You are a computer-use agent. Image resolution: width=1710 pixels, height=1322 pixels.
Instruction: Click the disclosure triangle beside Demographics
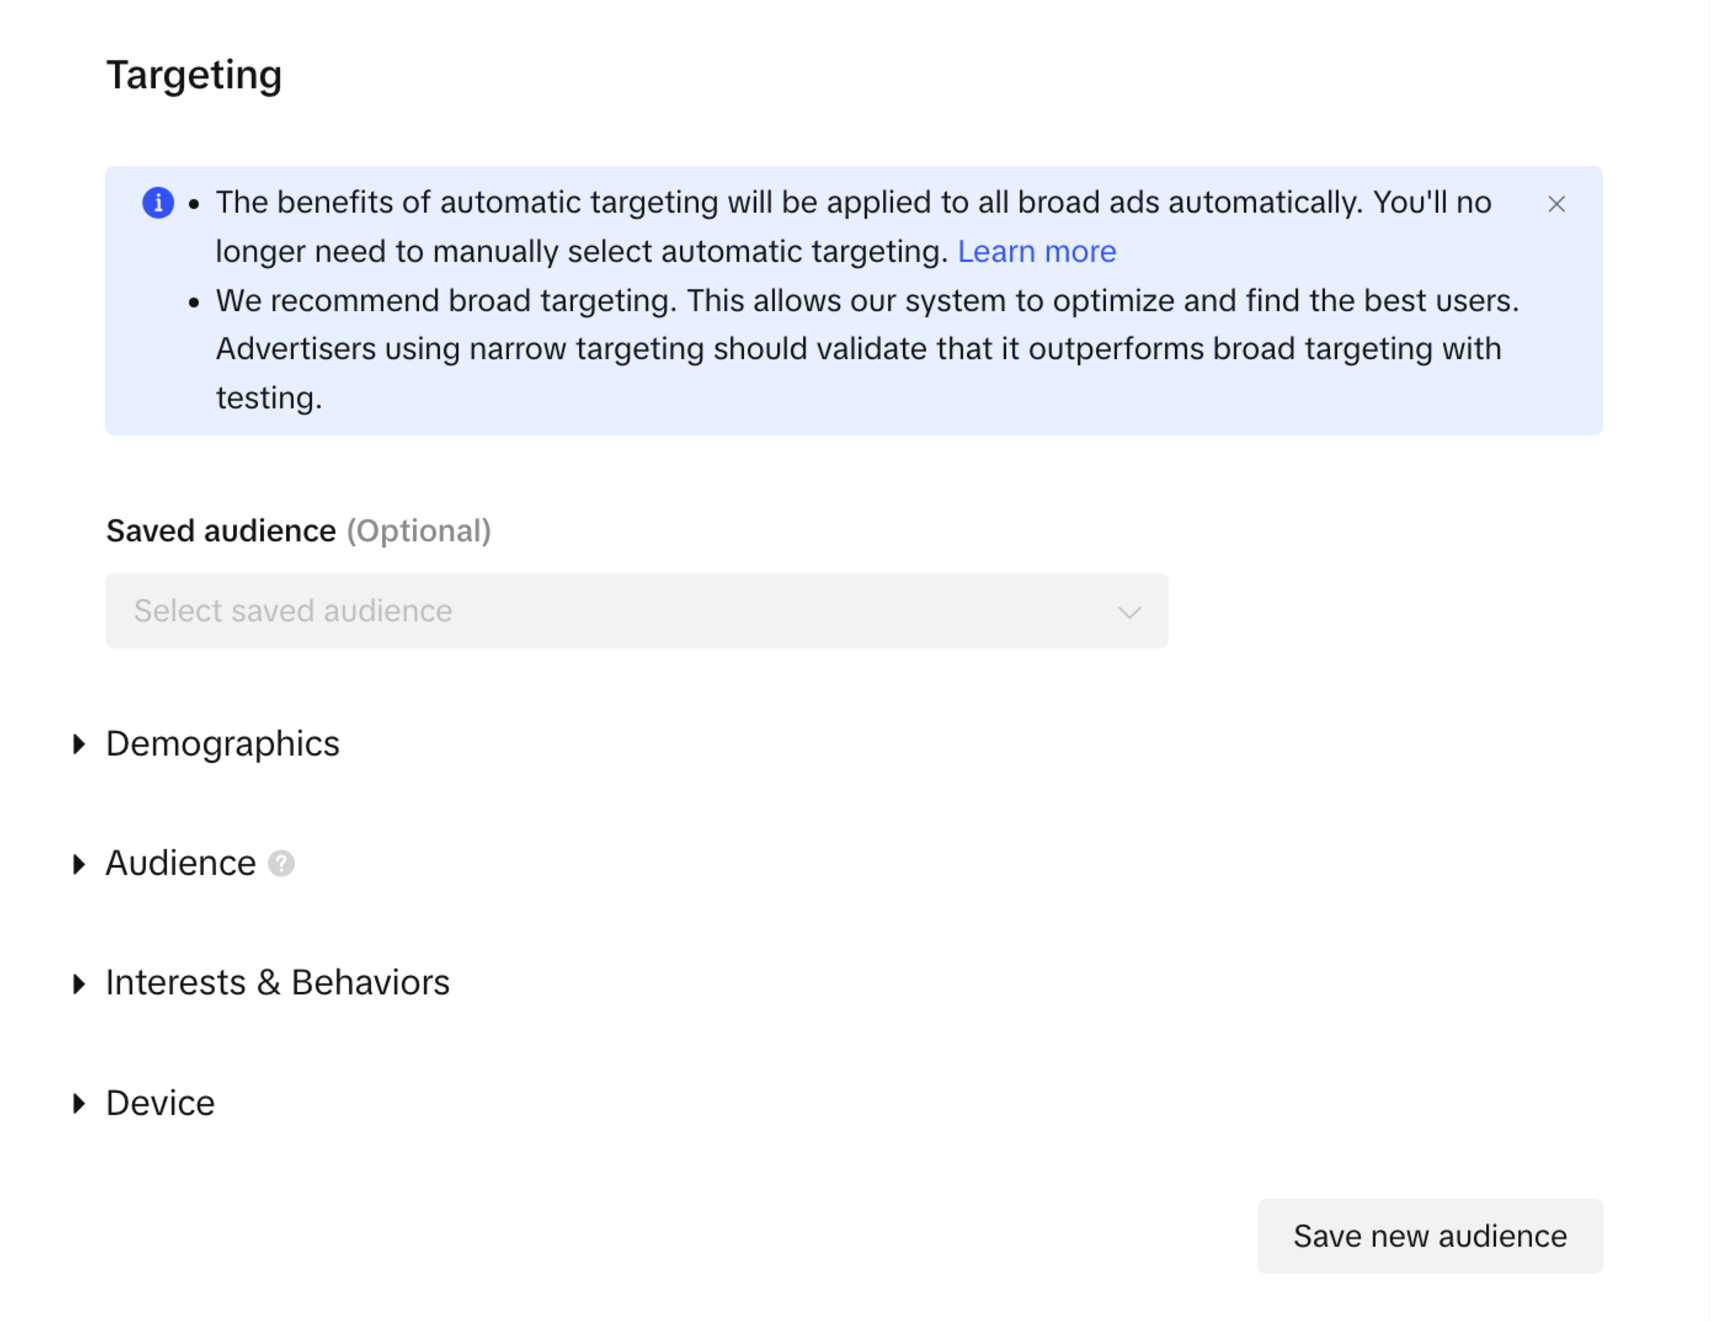point(79,744)
